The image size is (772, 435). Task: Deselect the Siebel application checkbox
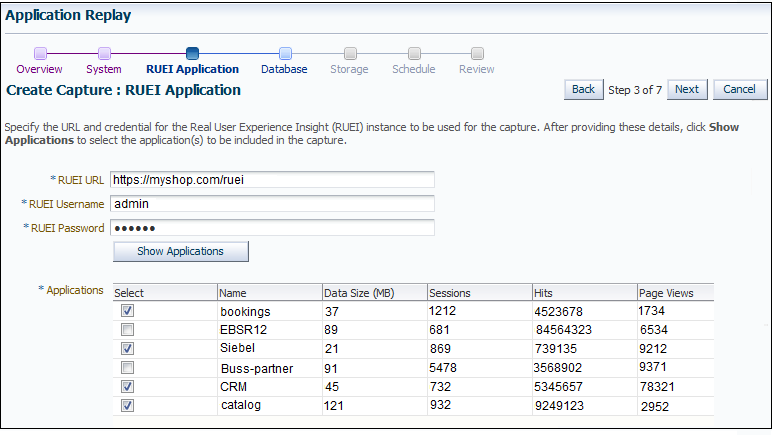point(128,348)
